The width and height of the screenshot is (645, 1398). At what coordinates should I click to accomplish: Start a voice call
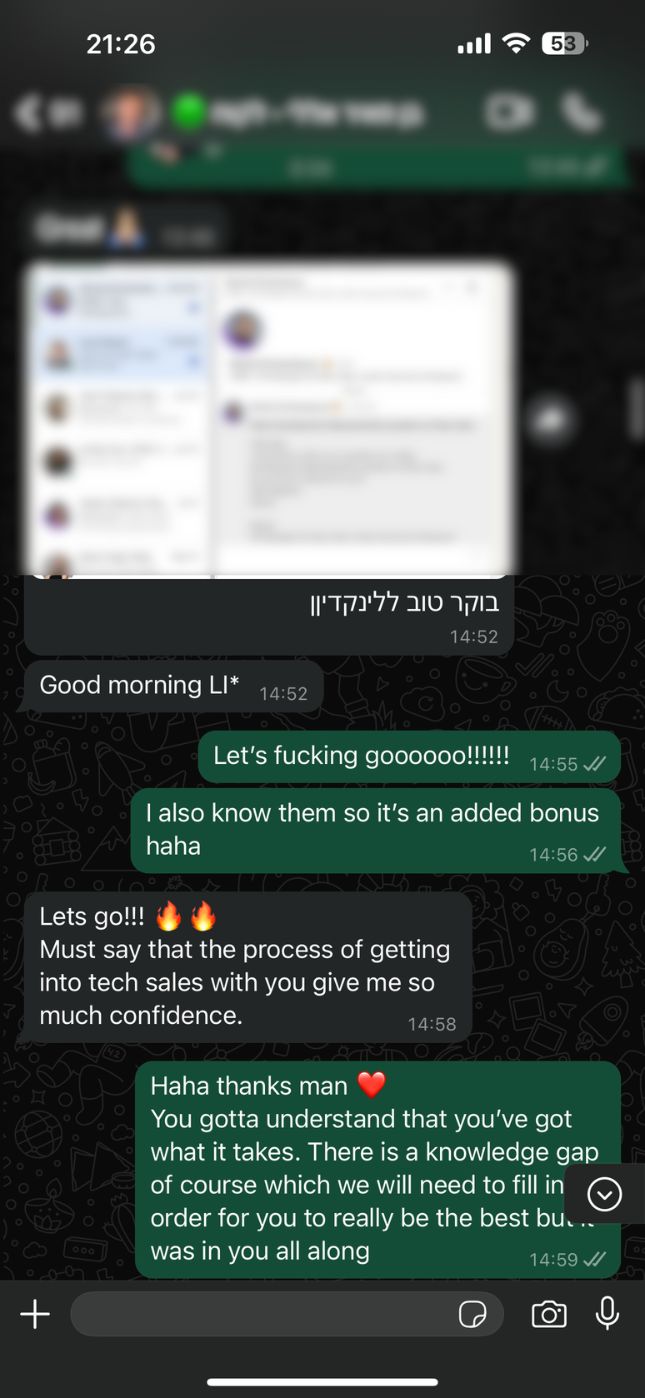coord(583,112)
